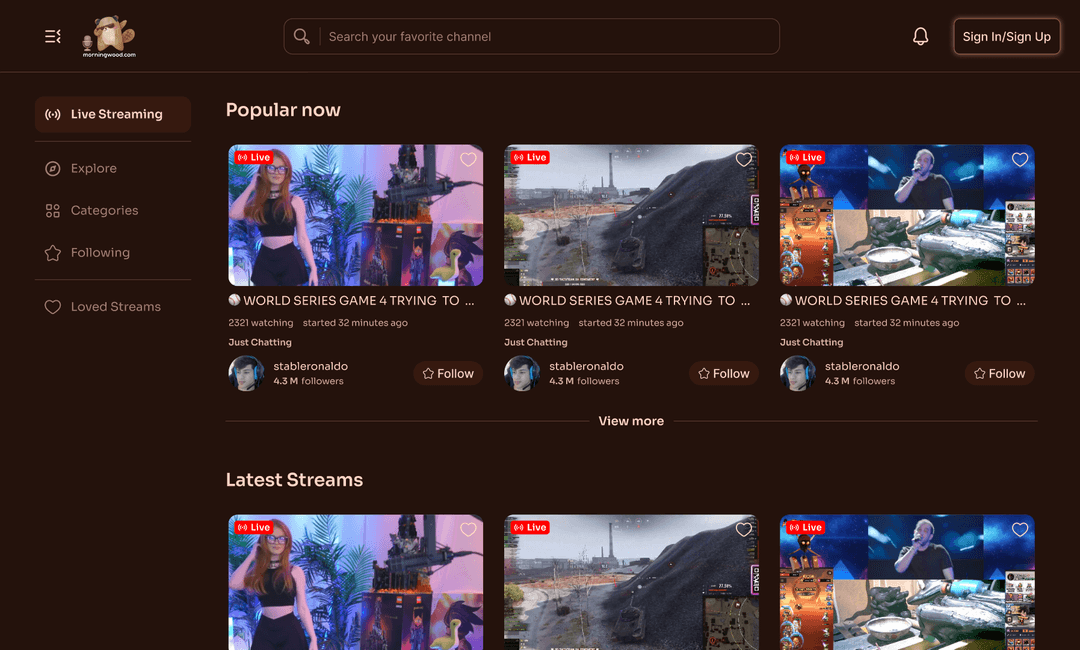Click the magnifying glass search icon
Viewport: 1080px width, 650px height.
[x=302, y=36]
